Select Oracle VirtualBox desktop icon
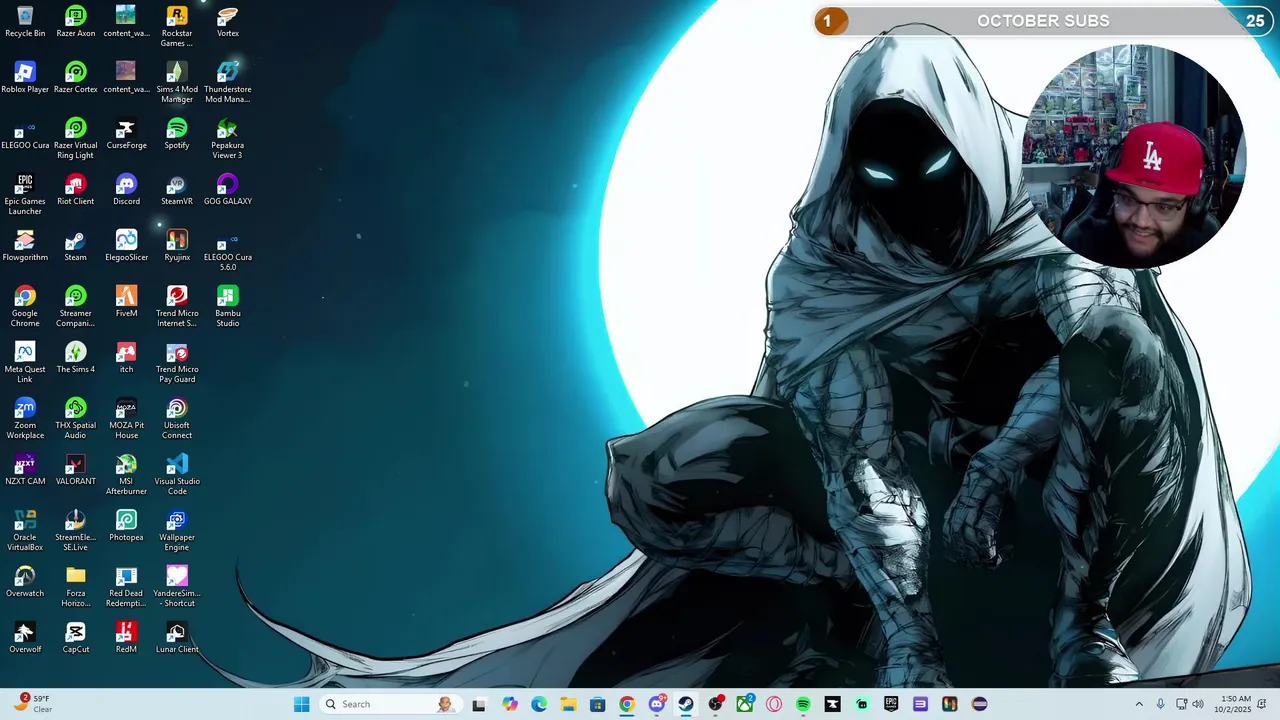Viewport: 1280px width, 720px height. click(25, 530)
